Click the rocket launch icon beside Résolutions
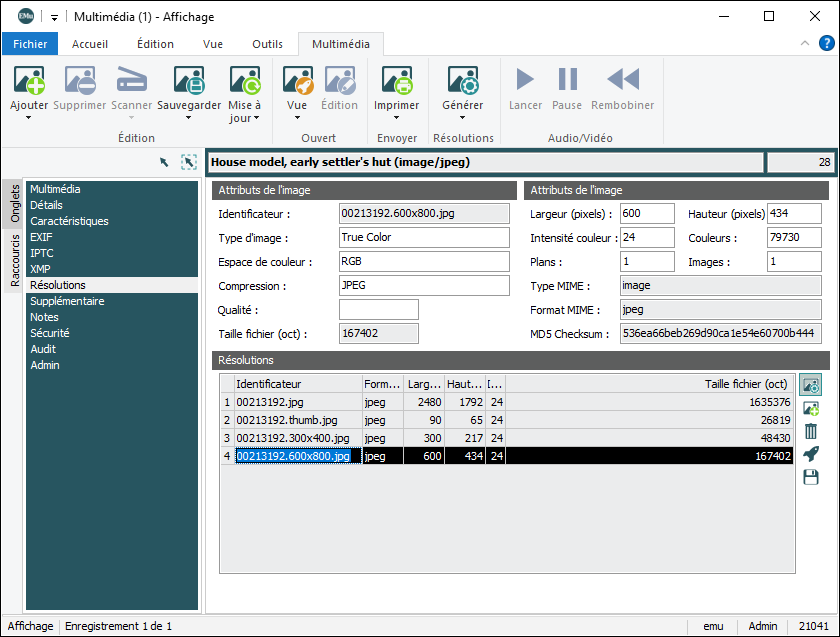840x637 pixels. [x=811, y=454]
